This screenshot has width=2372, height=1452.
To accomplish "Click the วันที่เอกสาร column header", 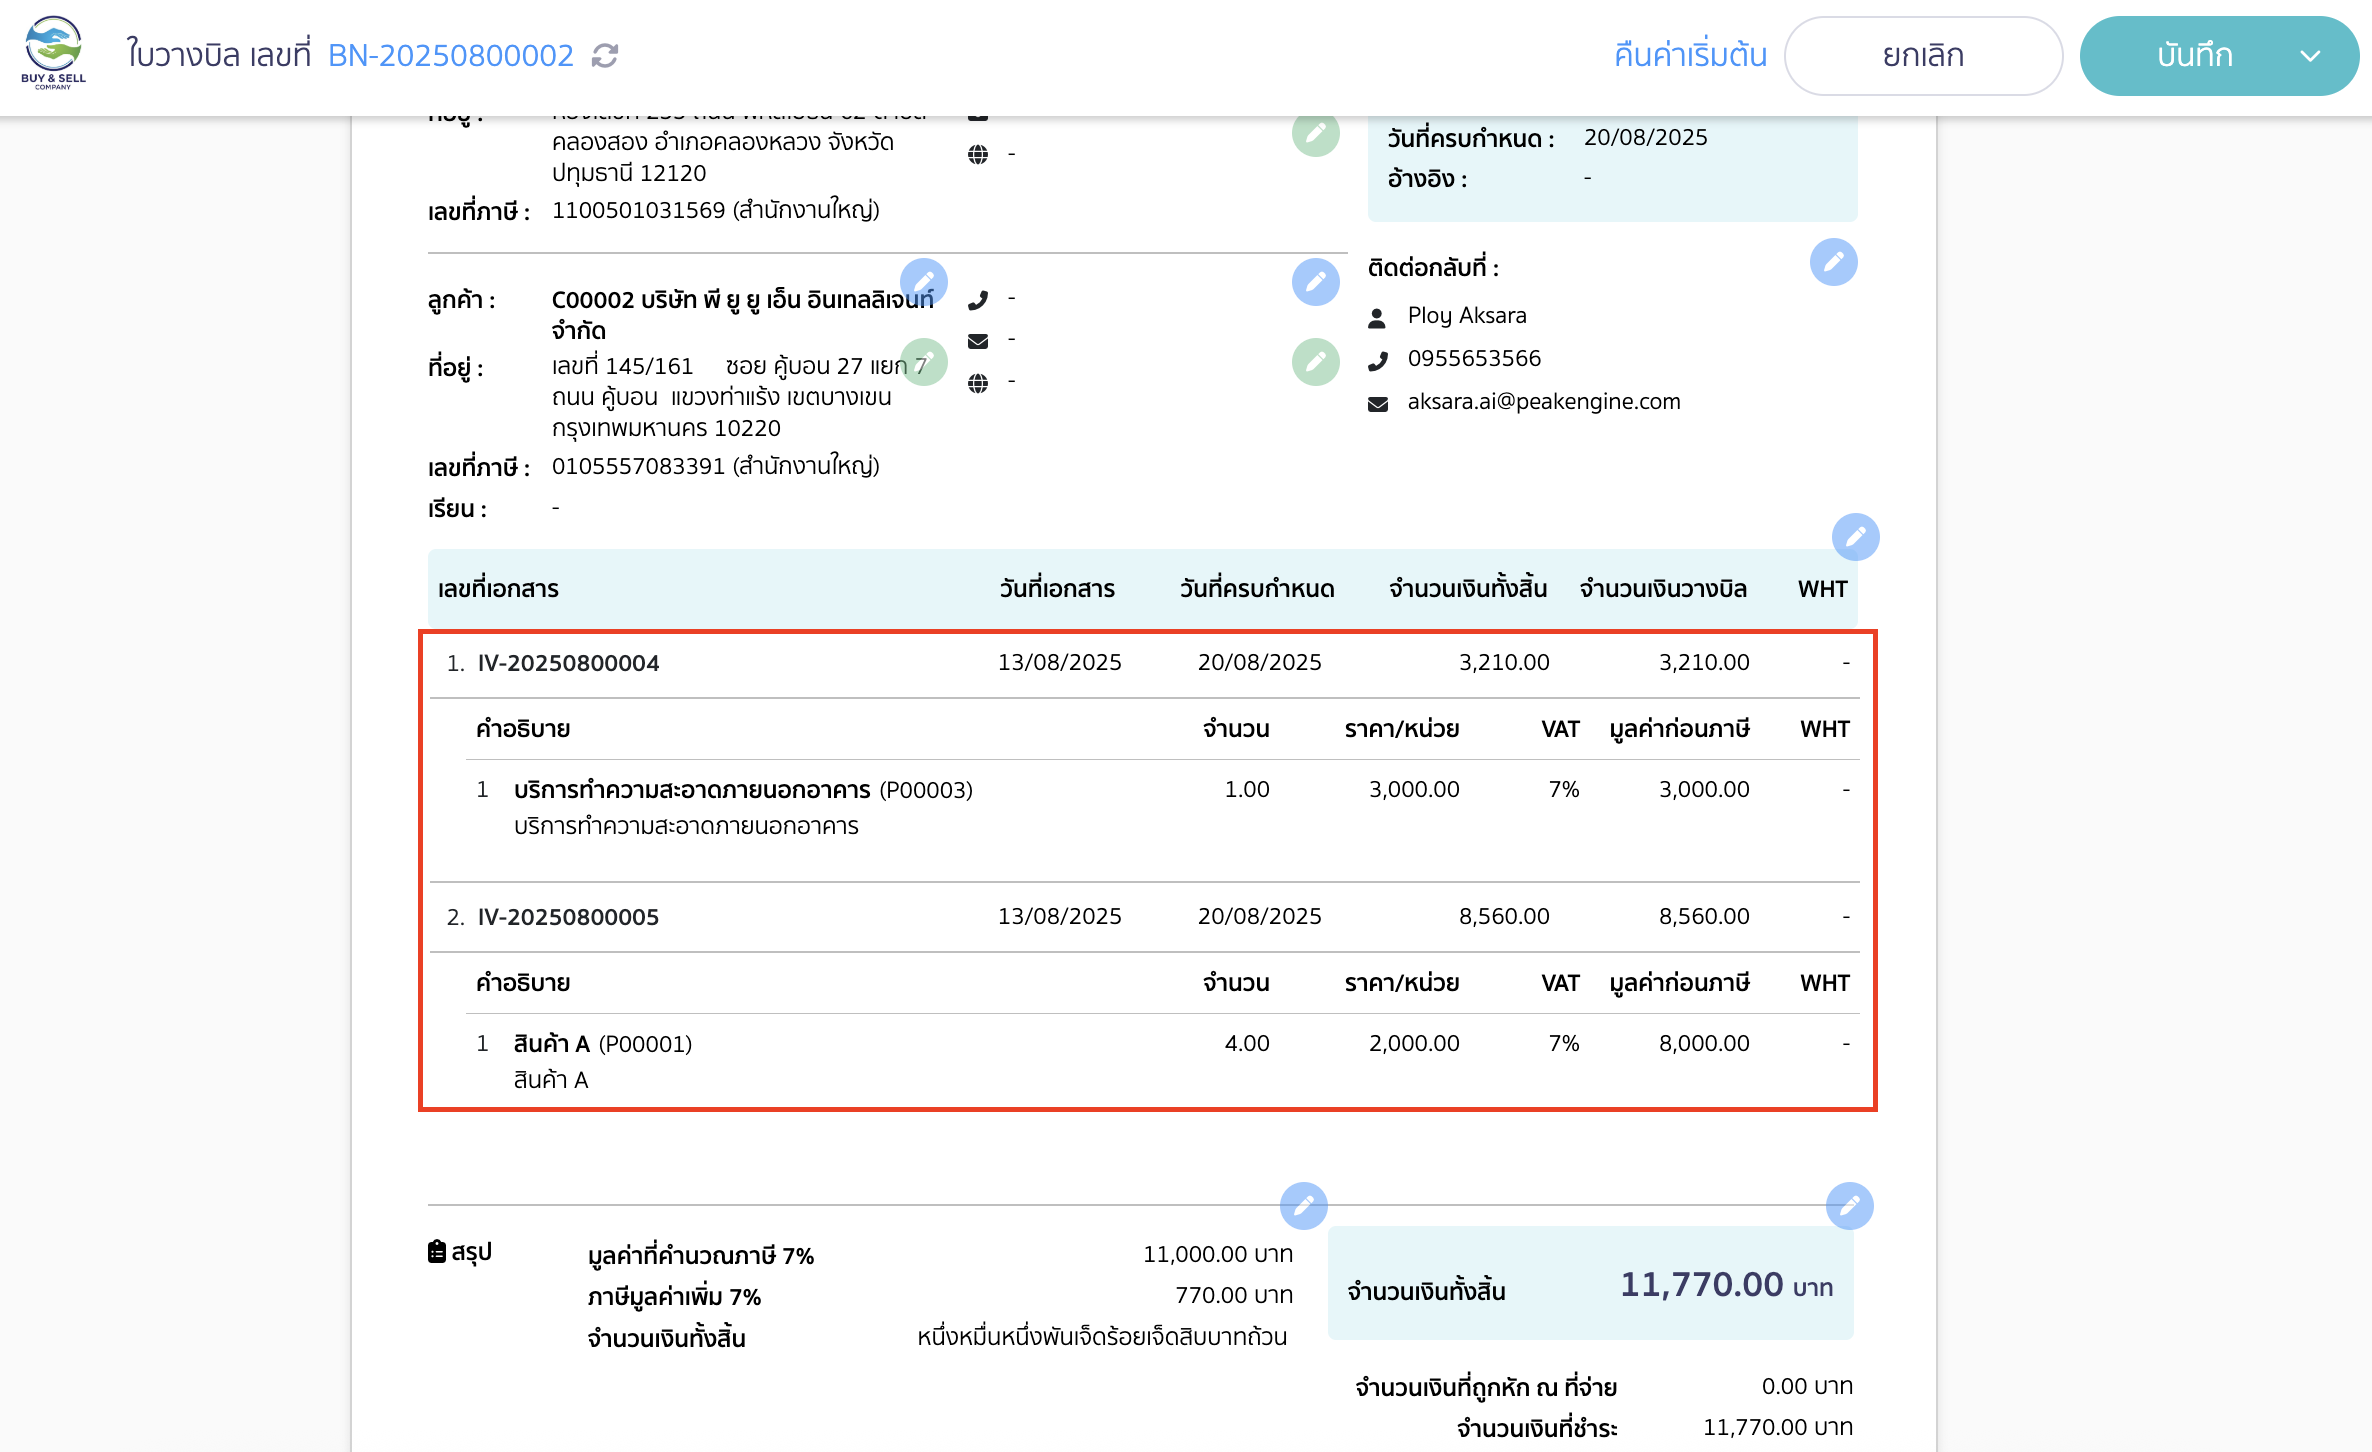I will coord(1057,589).
